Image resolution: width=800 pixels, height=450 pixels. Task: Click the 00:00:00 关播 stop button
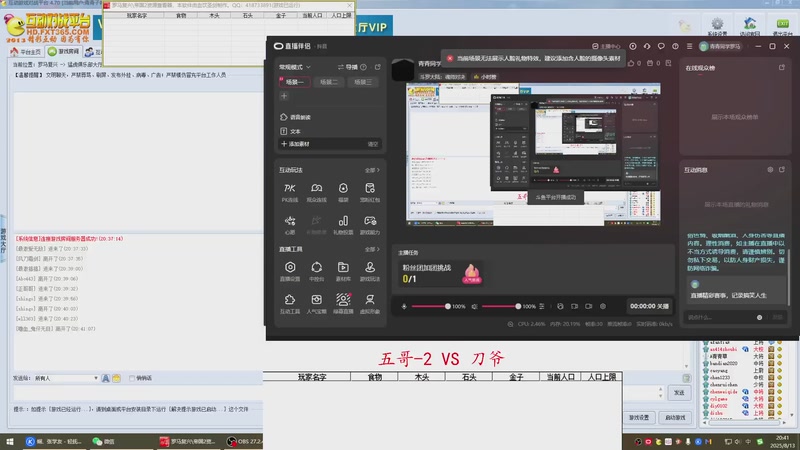[649, 306]
